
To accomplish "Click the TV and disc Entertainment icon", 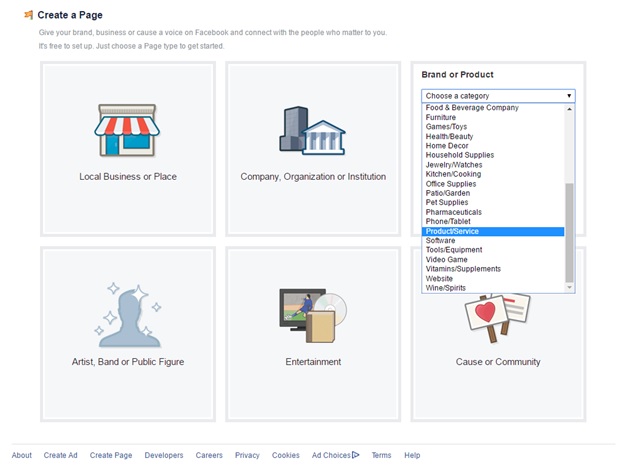I will 313,315.
